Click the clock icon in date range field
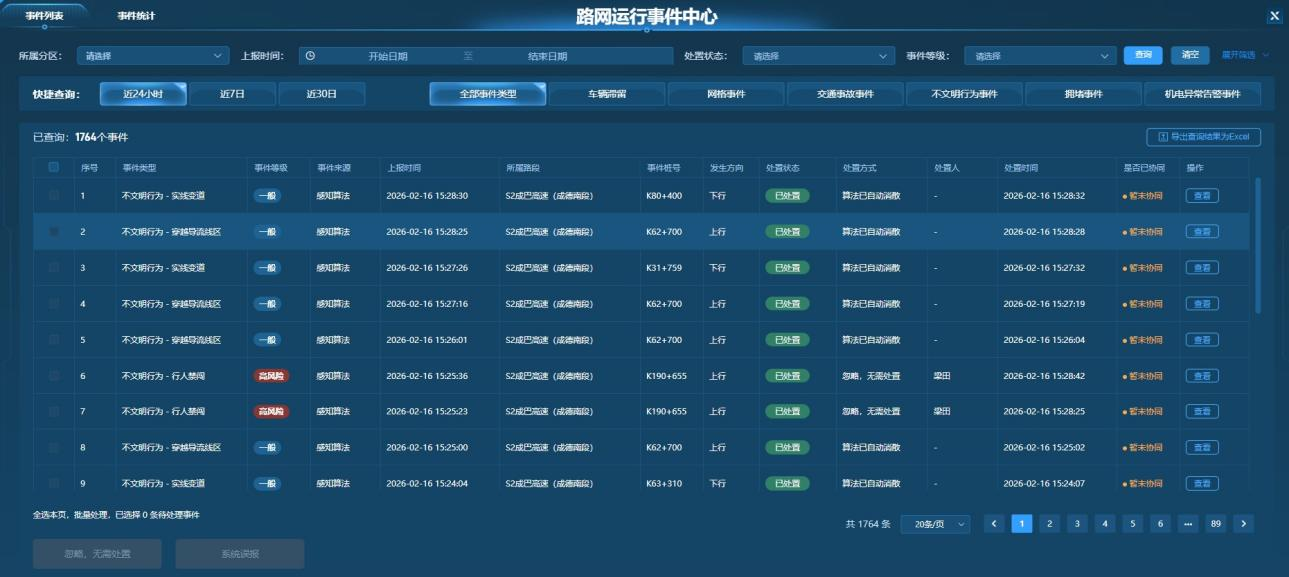 coord(310,56)
